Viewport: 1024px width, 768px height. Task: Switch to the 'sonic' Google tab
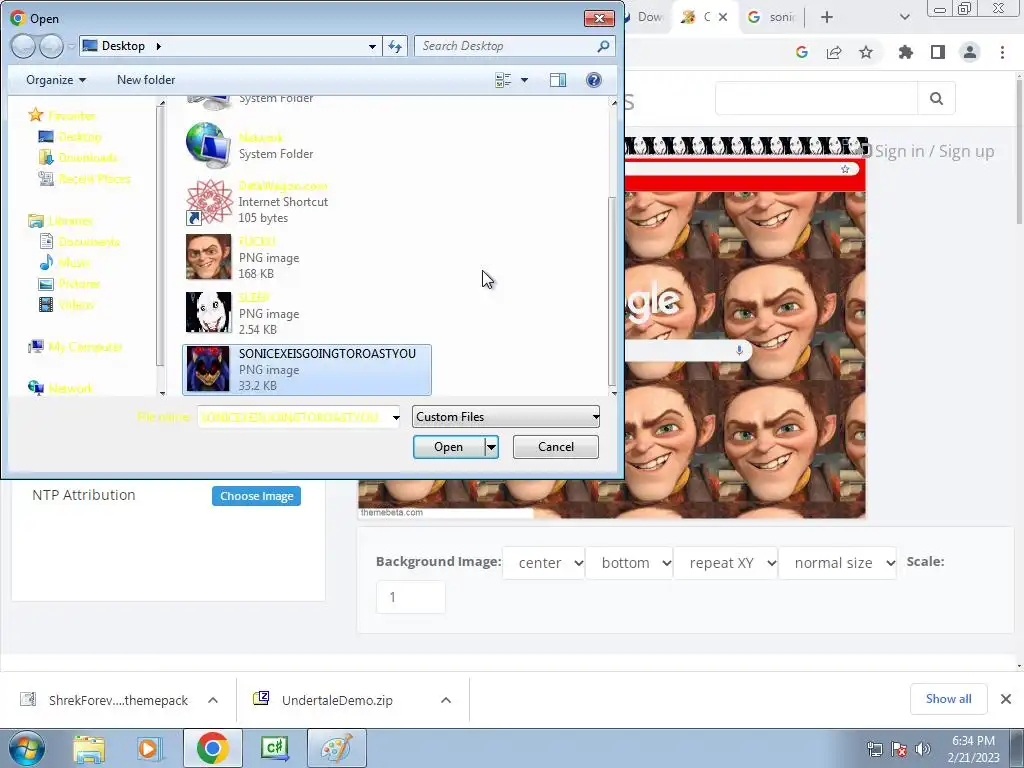773,18
